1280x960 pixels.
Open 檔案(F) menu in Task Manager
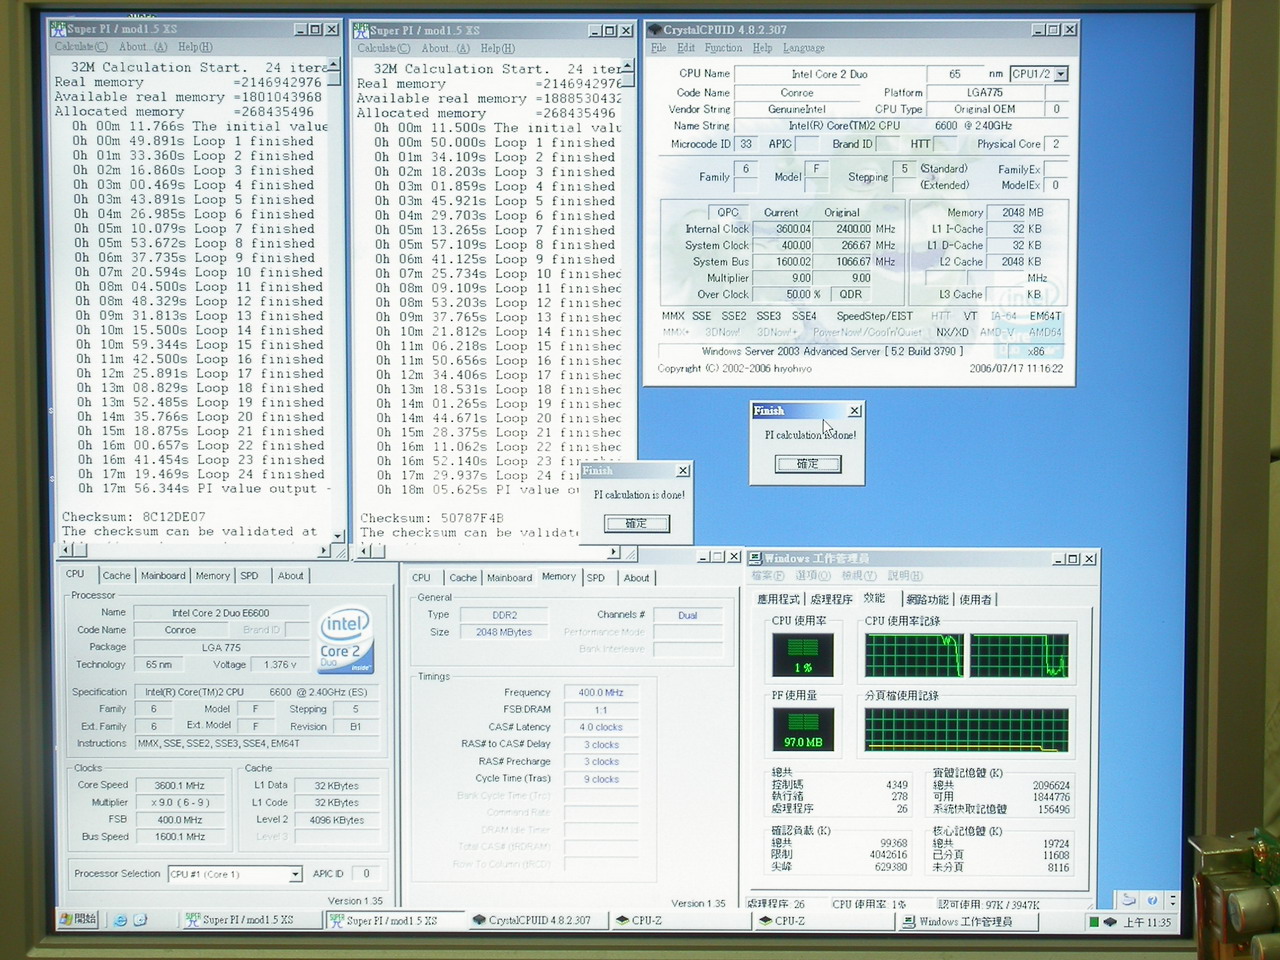click(768, 576)
